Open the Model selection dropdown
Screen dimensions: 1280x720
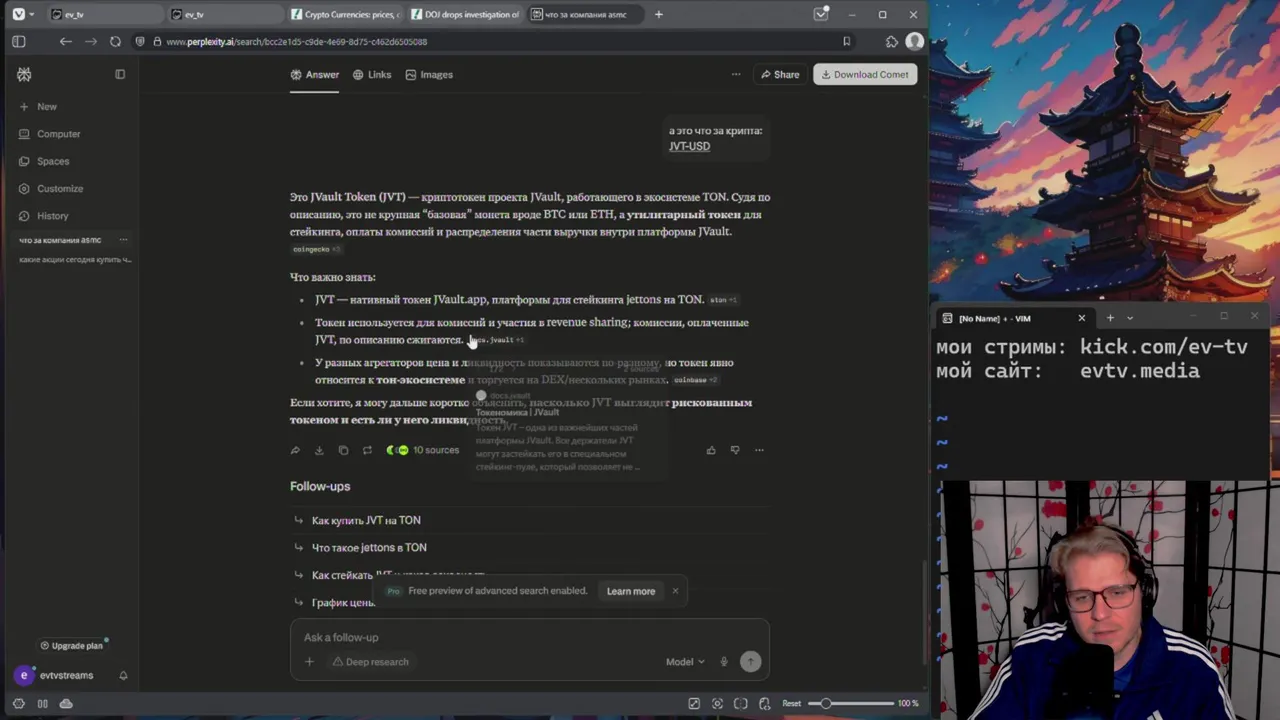click(x=685, y=661)
